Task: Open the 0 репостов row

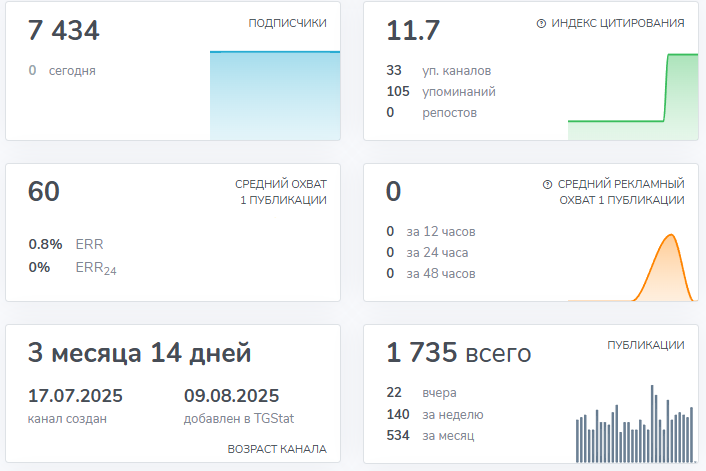Action: 431,113
